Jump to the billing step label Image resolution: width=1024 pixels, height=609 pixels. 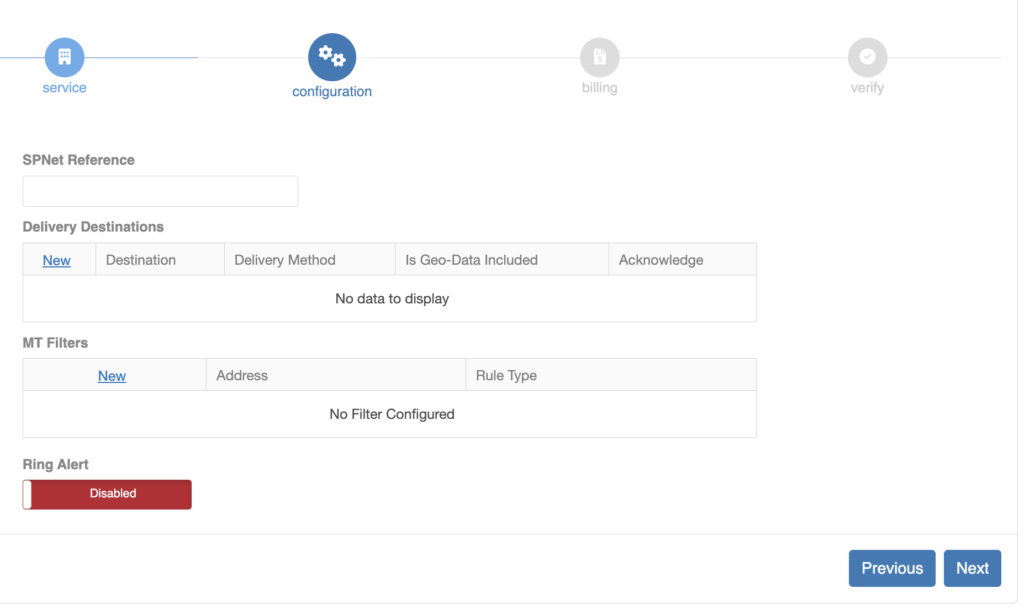point(599,88)
